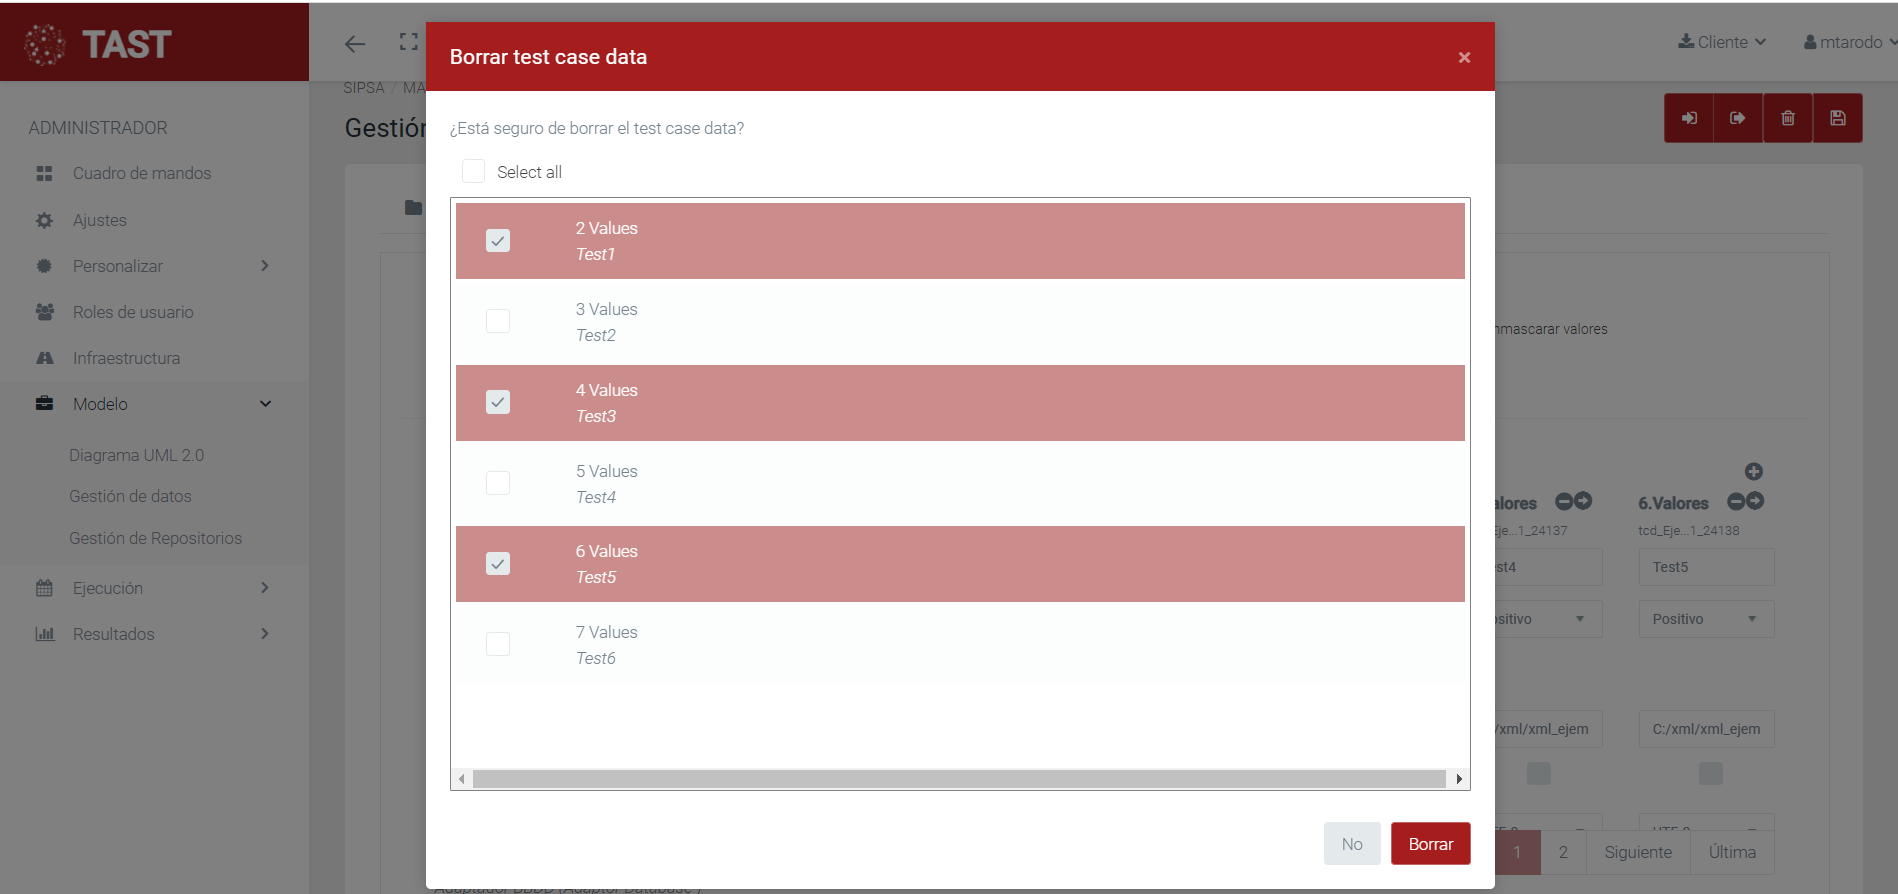Open Cuadro de mandos in sidebar
Screen dimensions: 1898x894
click(141, 173)
